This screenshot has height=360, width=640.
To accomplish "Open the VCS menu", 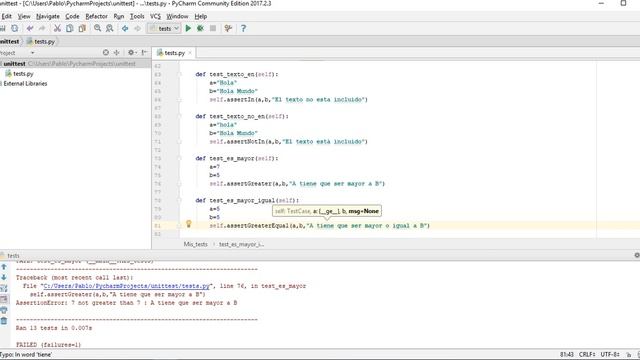I will pos(156,16).
